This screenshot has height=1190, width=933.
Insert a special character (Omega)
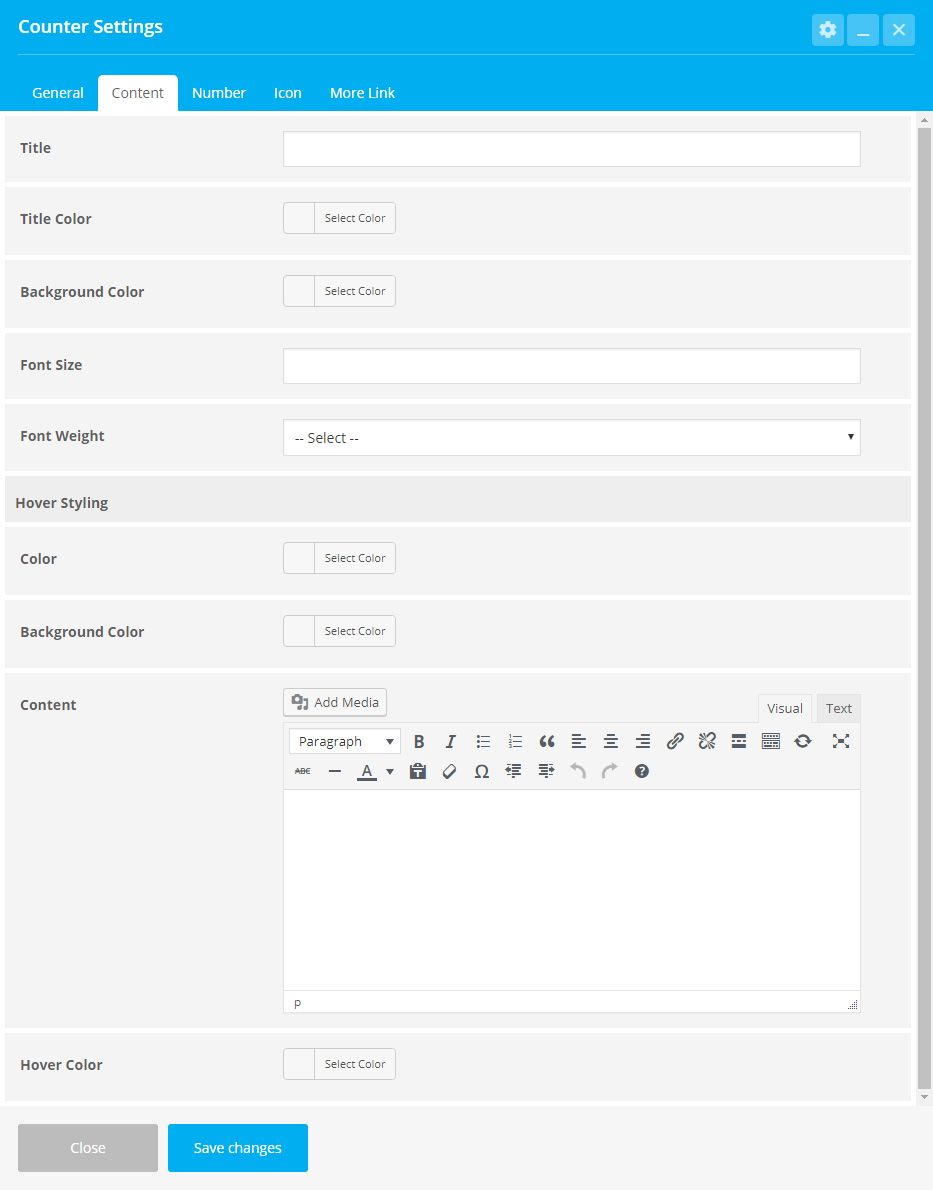pyautogui.click(x=481, y=771)
